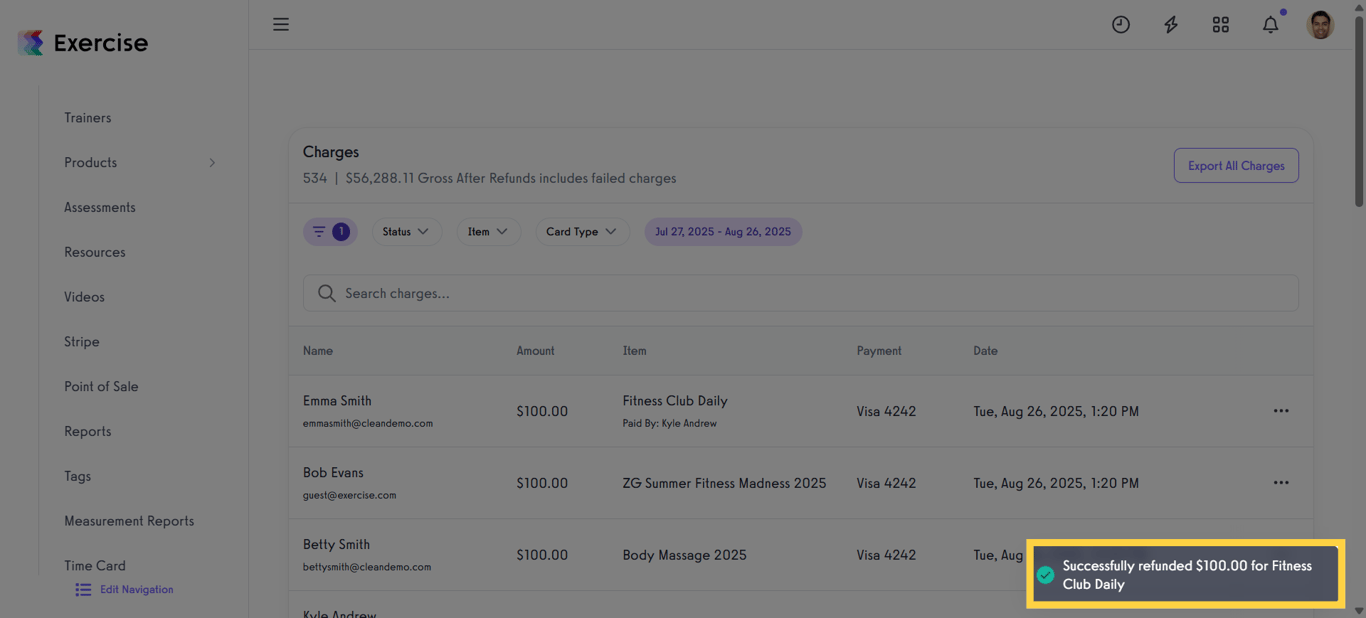This screenshot has width=1366, height=618.
Task: Open the Status filter dropdown
Action: [x=406, y=231]
